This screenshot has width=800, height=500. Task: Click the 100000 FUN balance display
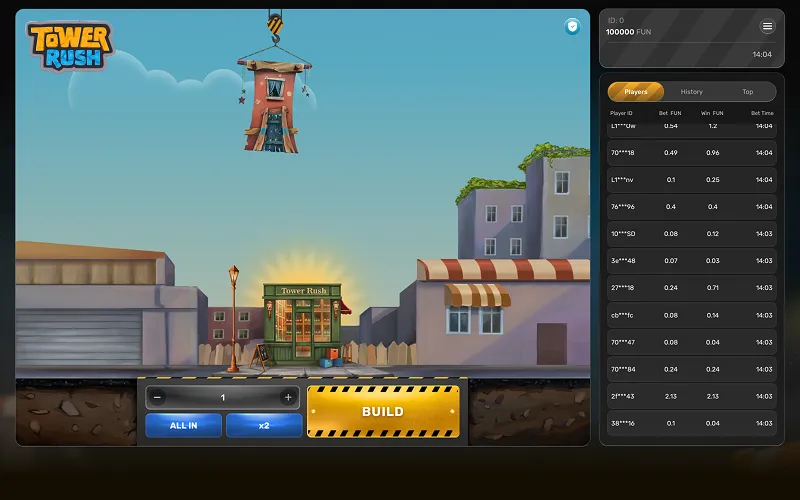(x=628, y=32)
